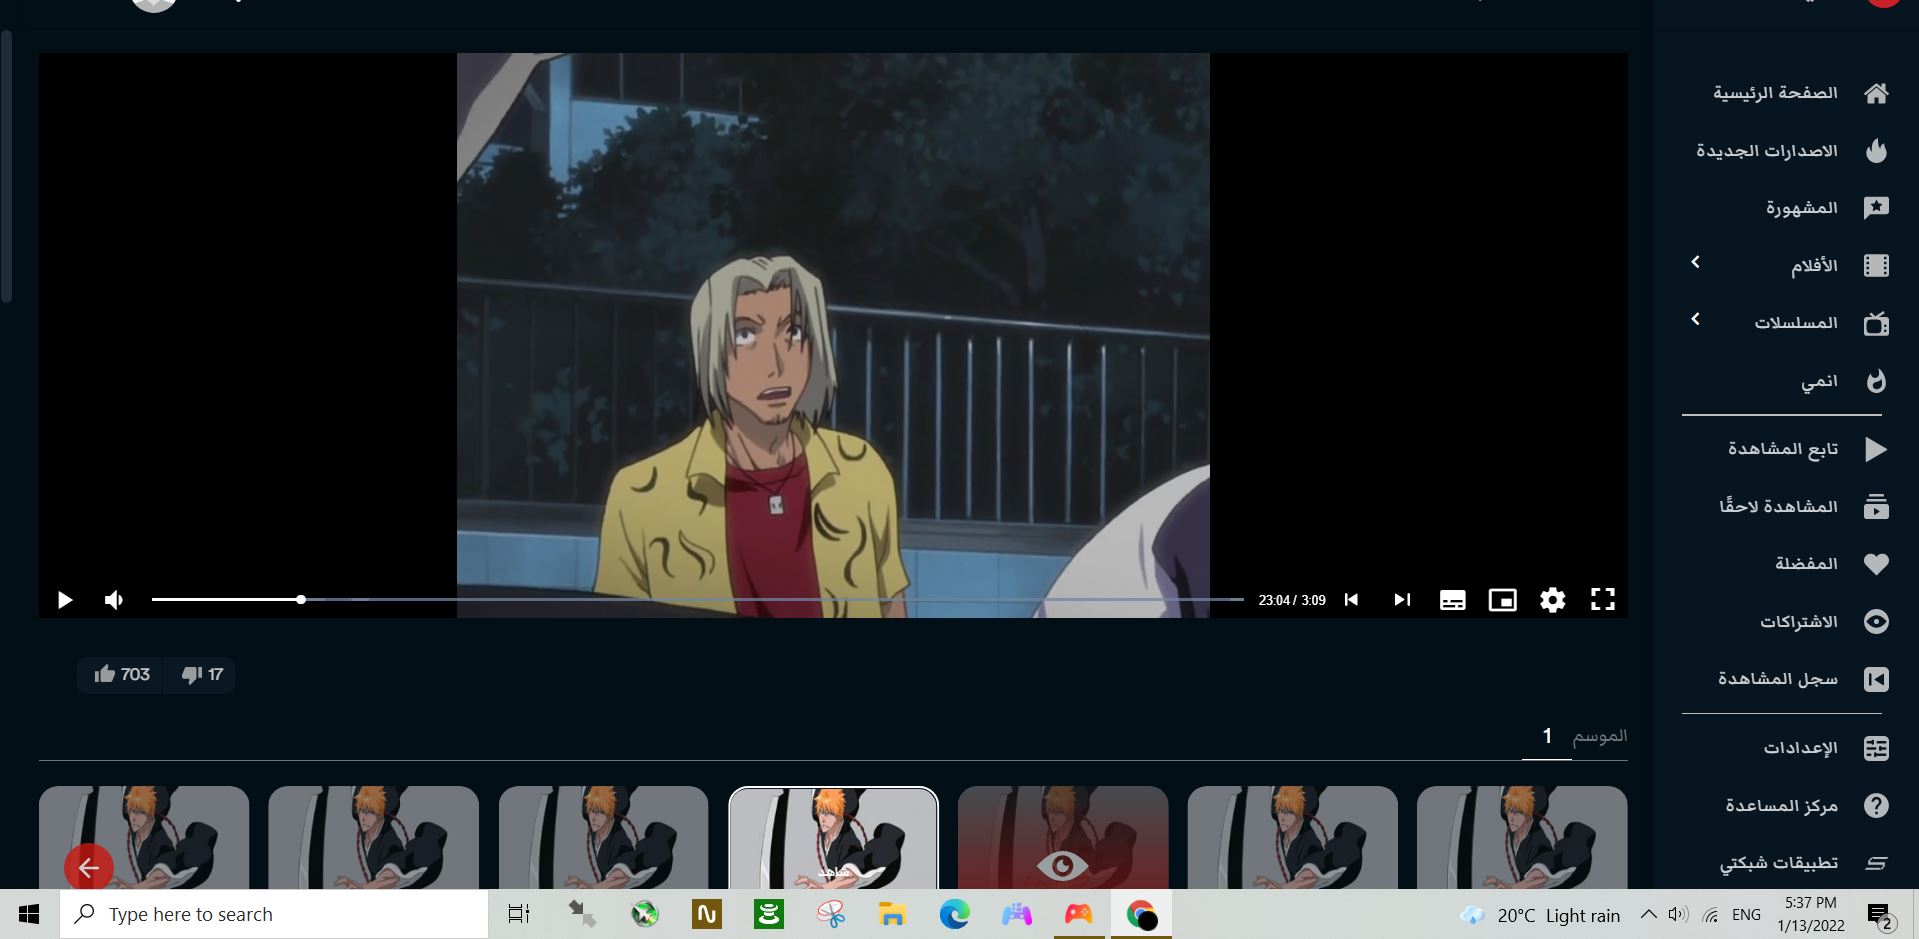Screen dimensions: 1919x939
Task: Open File Explorer from taskbar
Action: 892,914
